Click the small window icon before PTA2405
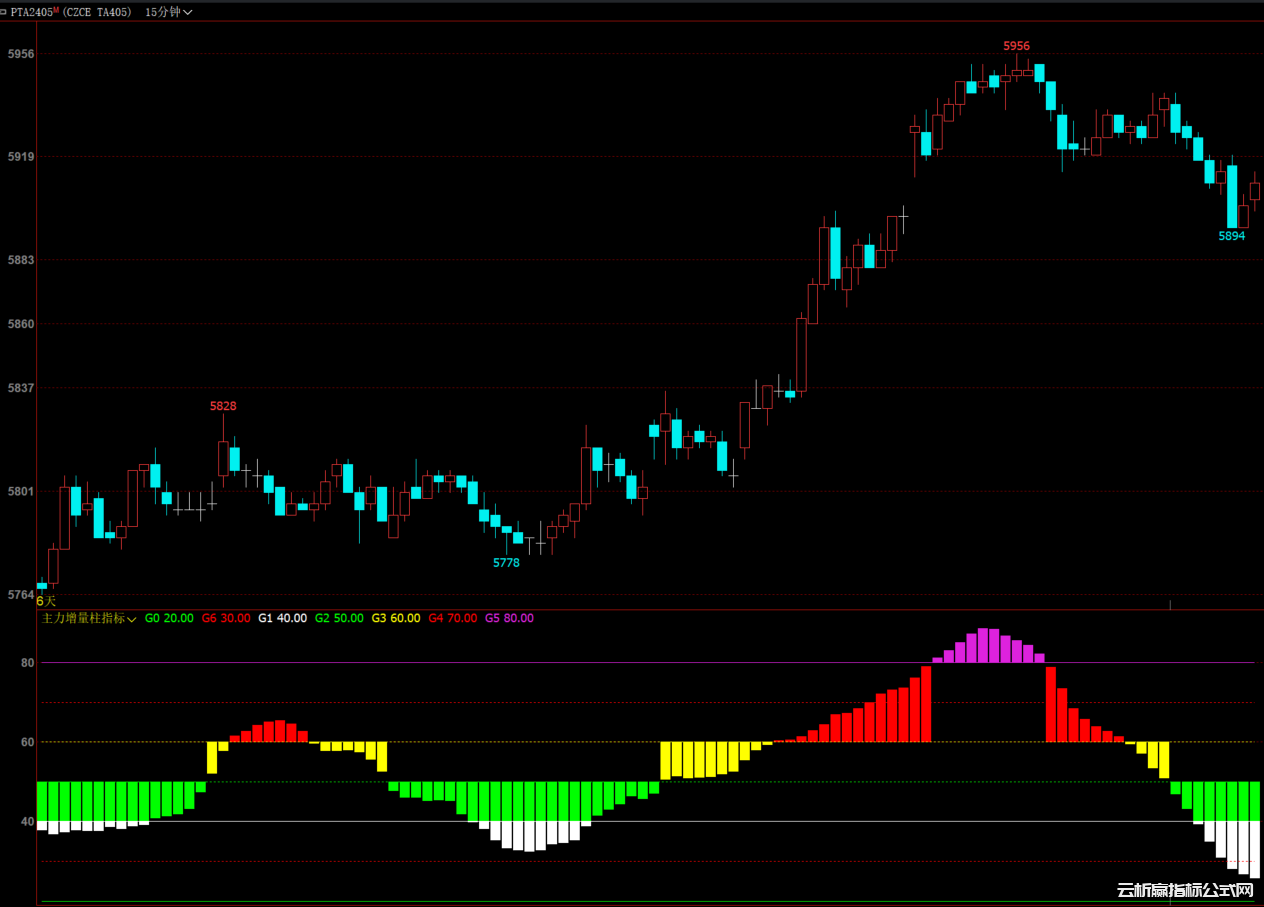 [x=5, y=12]
